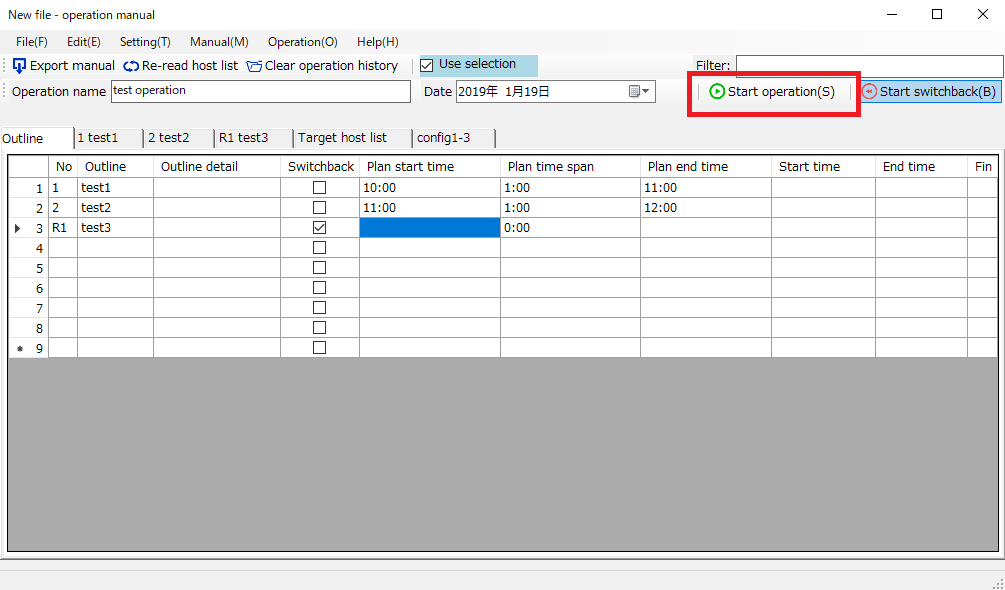Click inside the Filter text box
The height and width of the screenshot is (590, 1005).
click(868, 66)
